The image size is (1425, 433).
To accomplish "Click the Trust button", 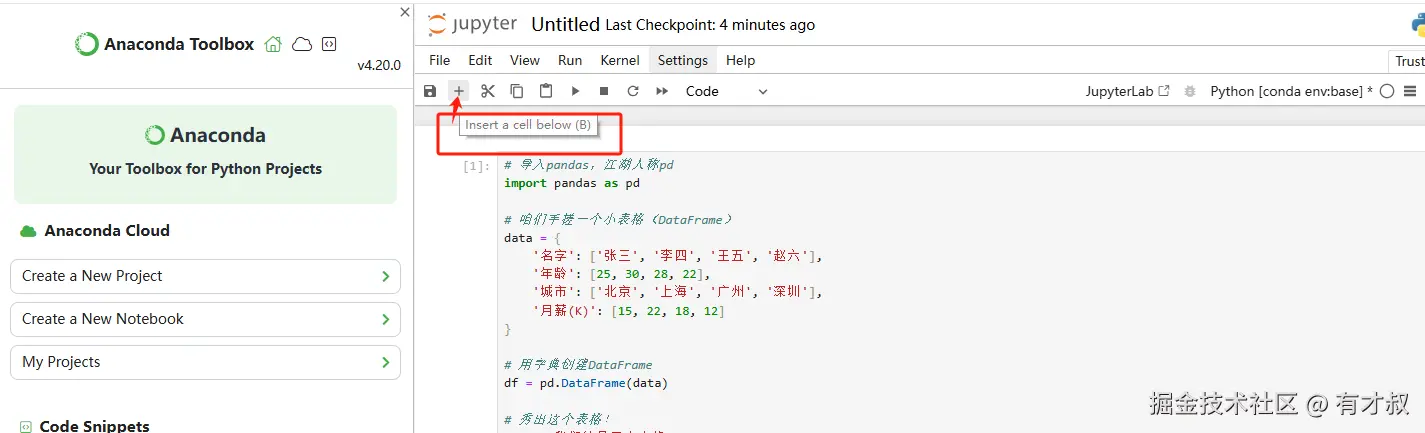I will click(1408, 61).
